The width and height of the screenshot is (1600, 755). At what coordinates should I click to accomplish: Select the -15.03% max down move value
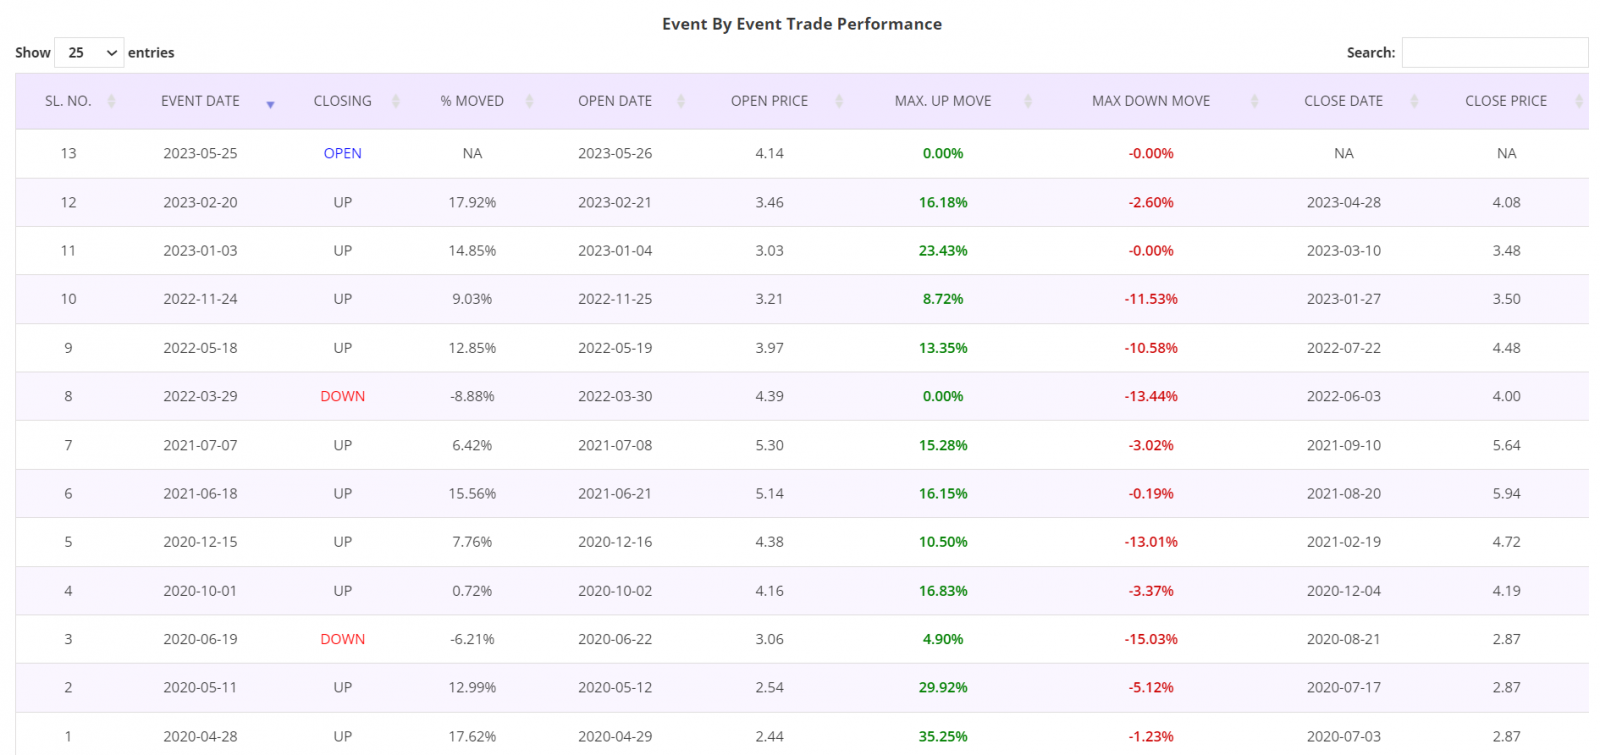coord(1151,639)
